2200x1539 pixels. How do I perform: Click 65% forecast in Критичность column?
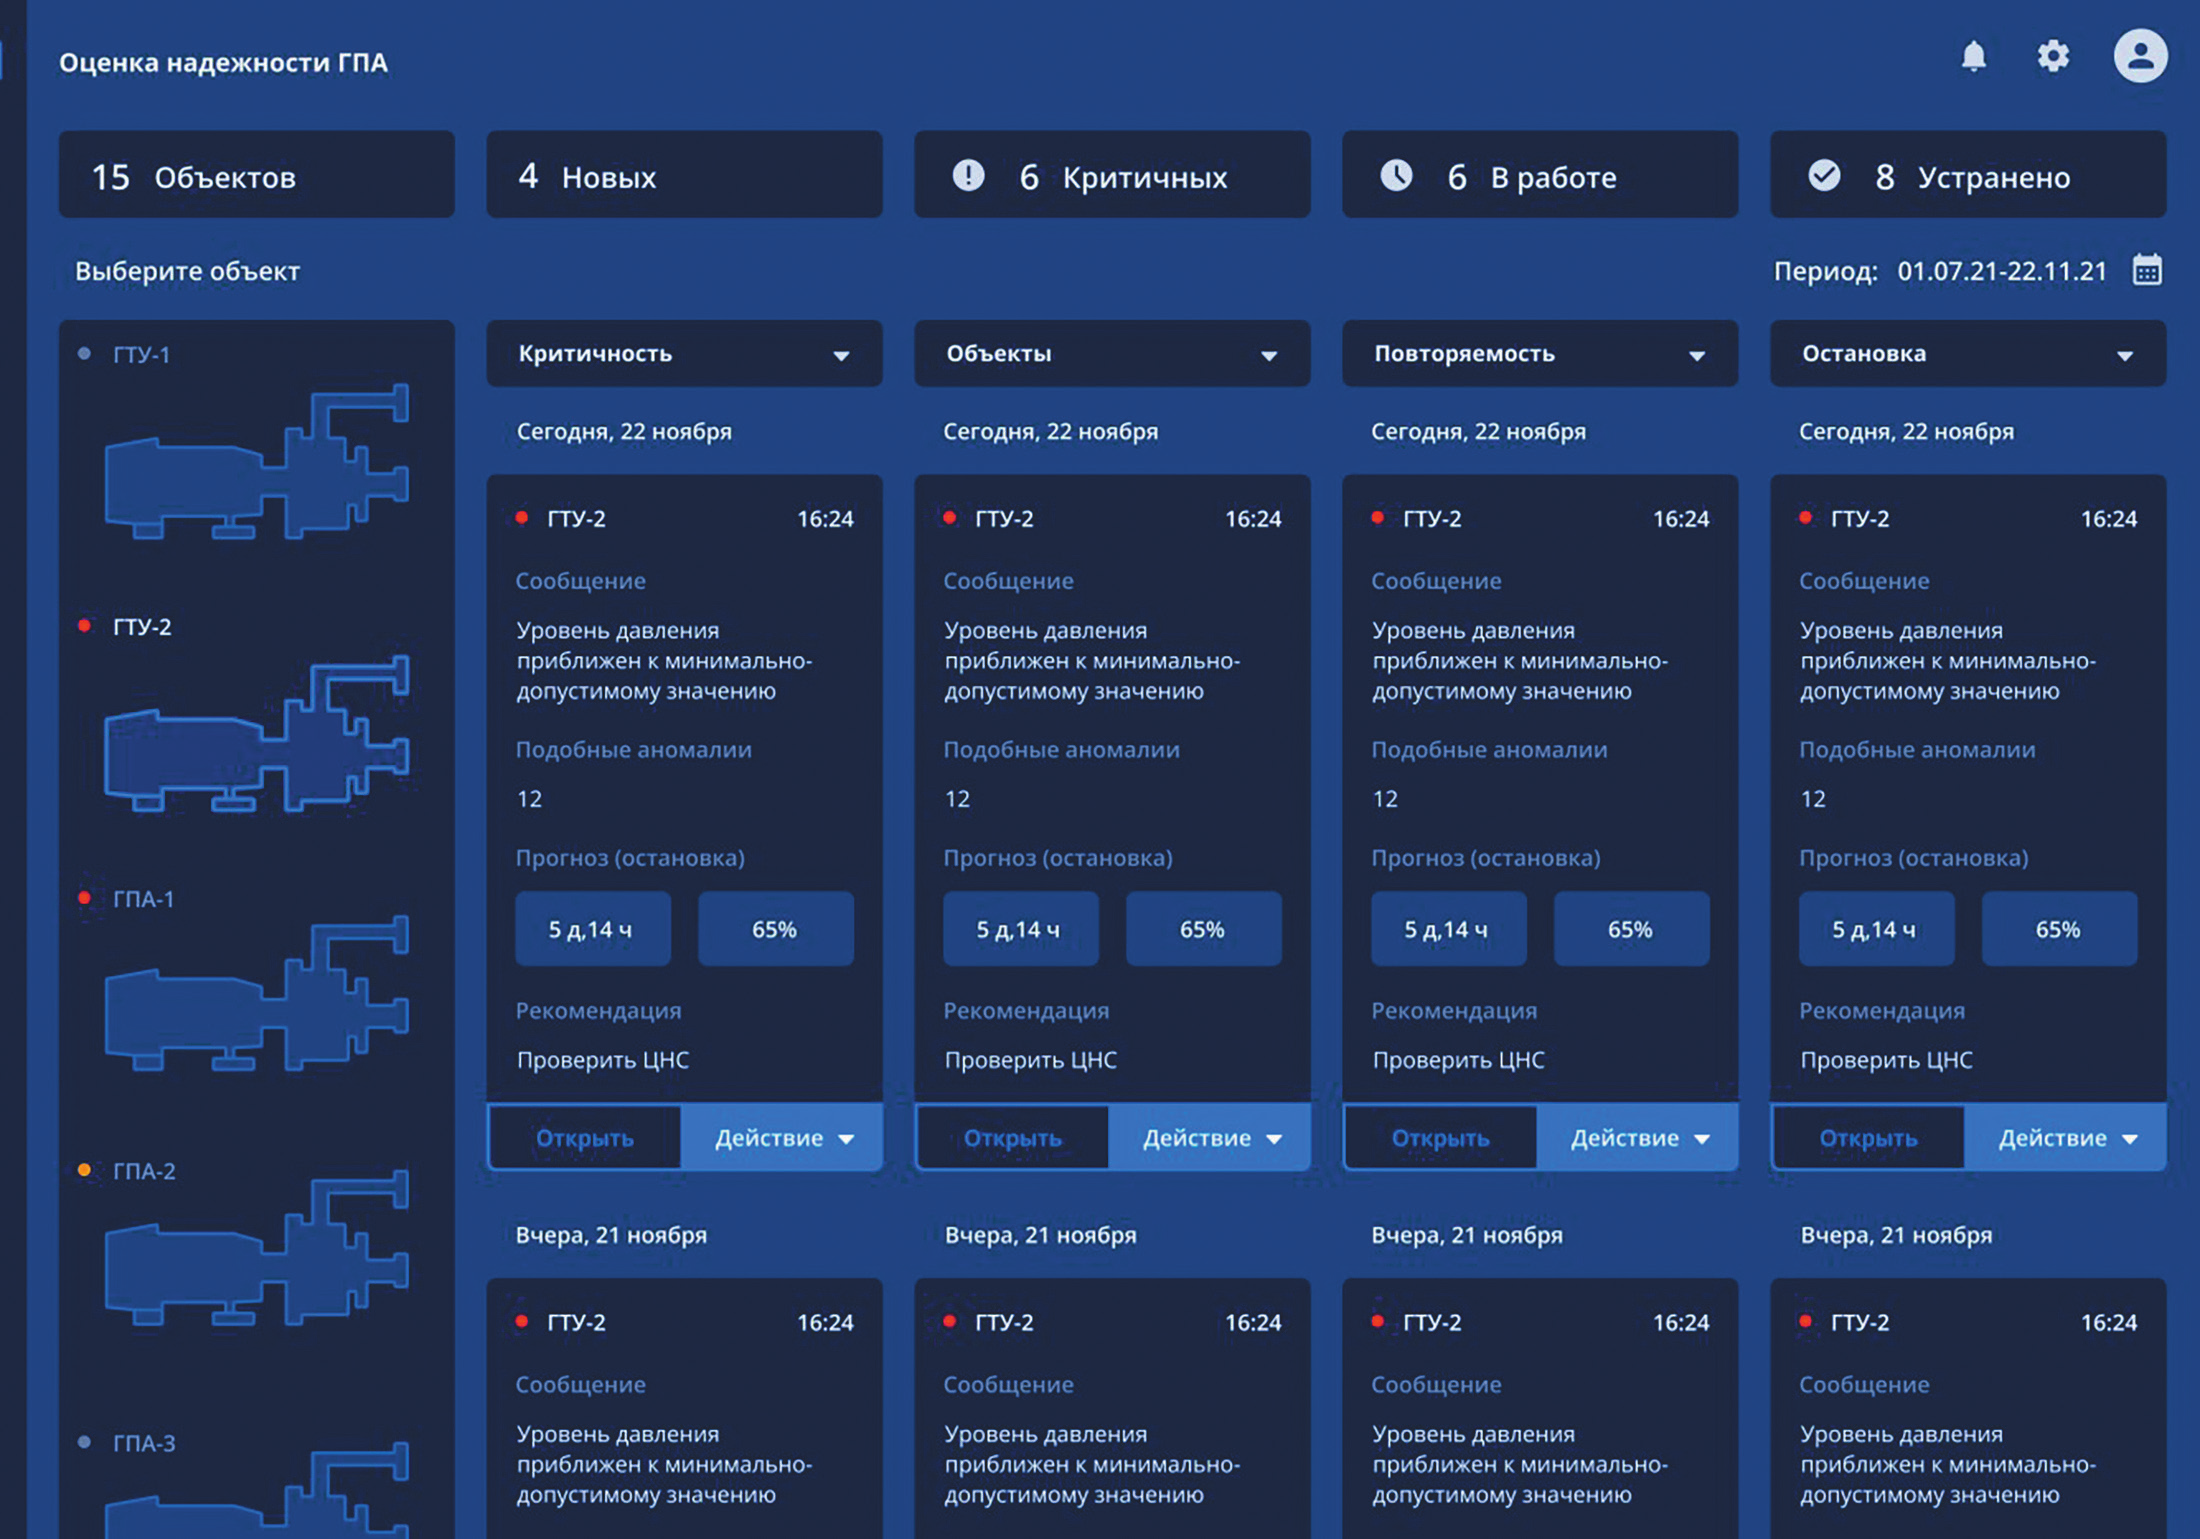point(776,929)
